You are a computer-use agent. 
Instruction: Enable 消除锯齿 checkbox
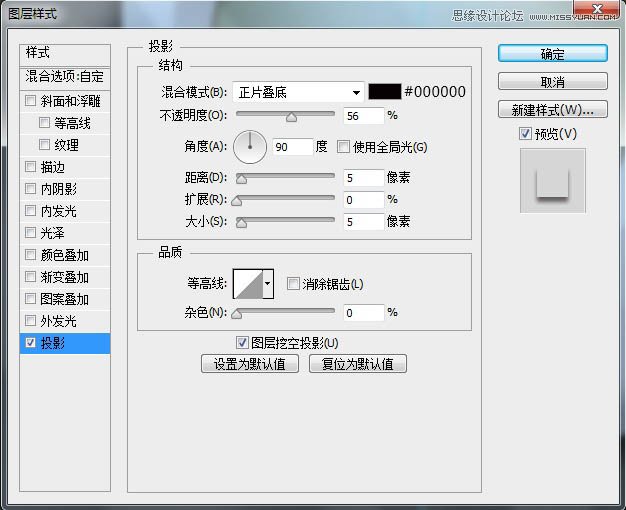(293, 284)
